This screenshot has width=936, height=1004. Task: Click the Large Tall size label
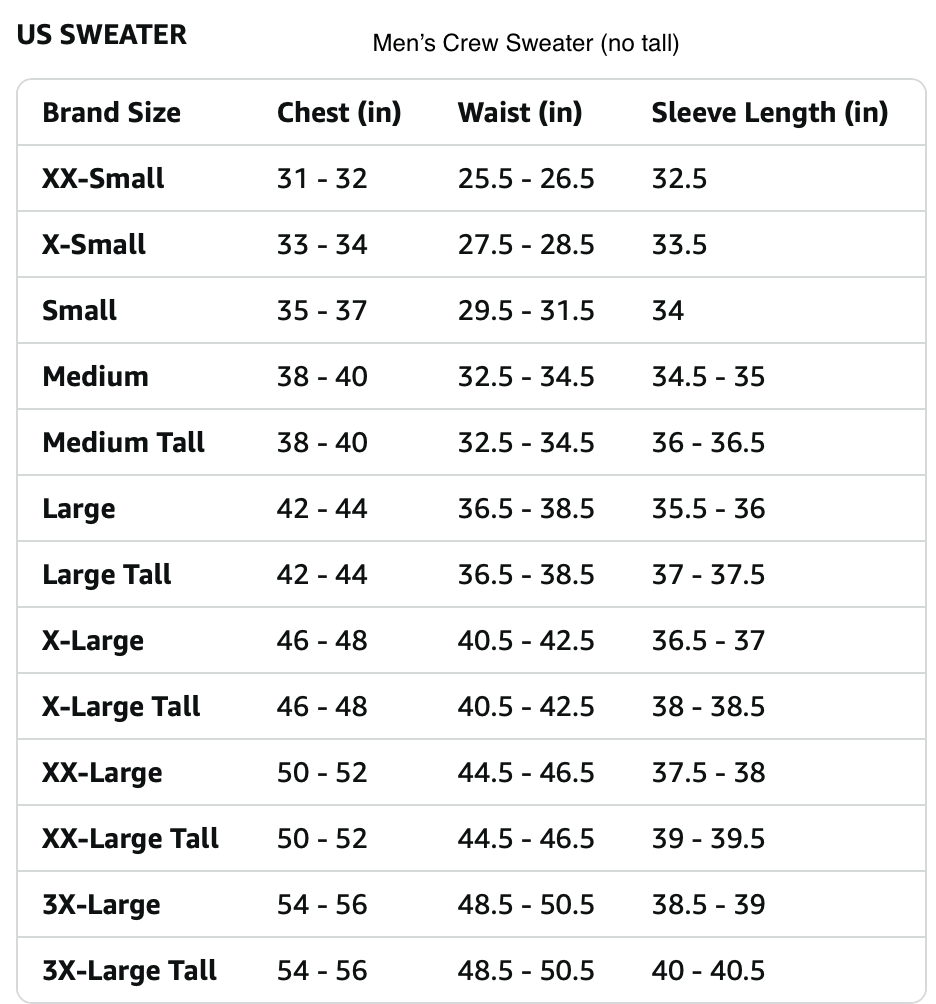coord(106,575)
